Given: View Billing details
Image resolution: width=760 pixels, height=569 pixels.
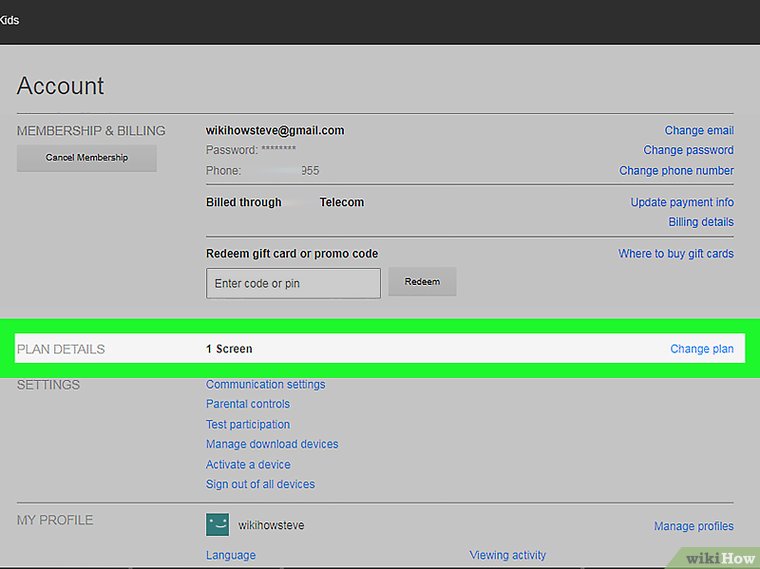Looking at the screenshot, I should point(701,222).
